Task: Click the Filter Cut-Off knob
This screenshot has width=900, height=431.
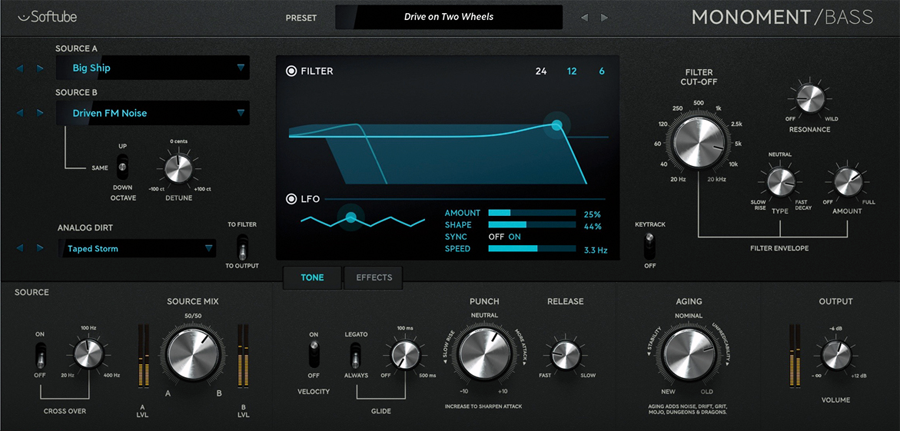Action: pos(699,141)
